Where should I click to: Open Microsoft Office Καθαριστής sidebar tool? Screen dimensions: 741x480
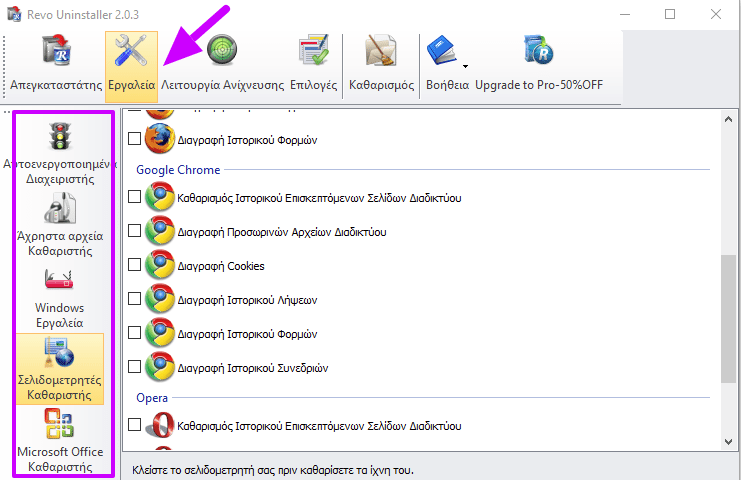pos(60,440)
